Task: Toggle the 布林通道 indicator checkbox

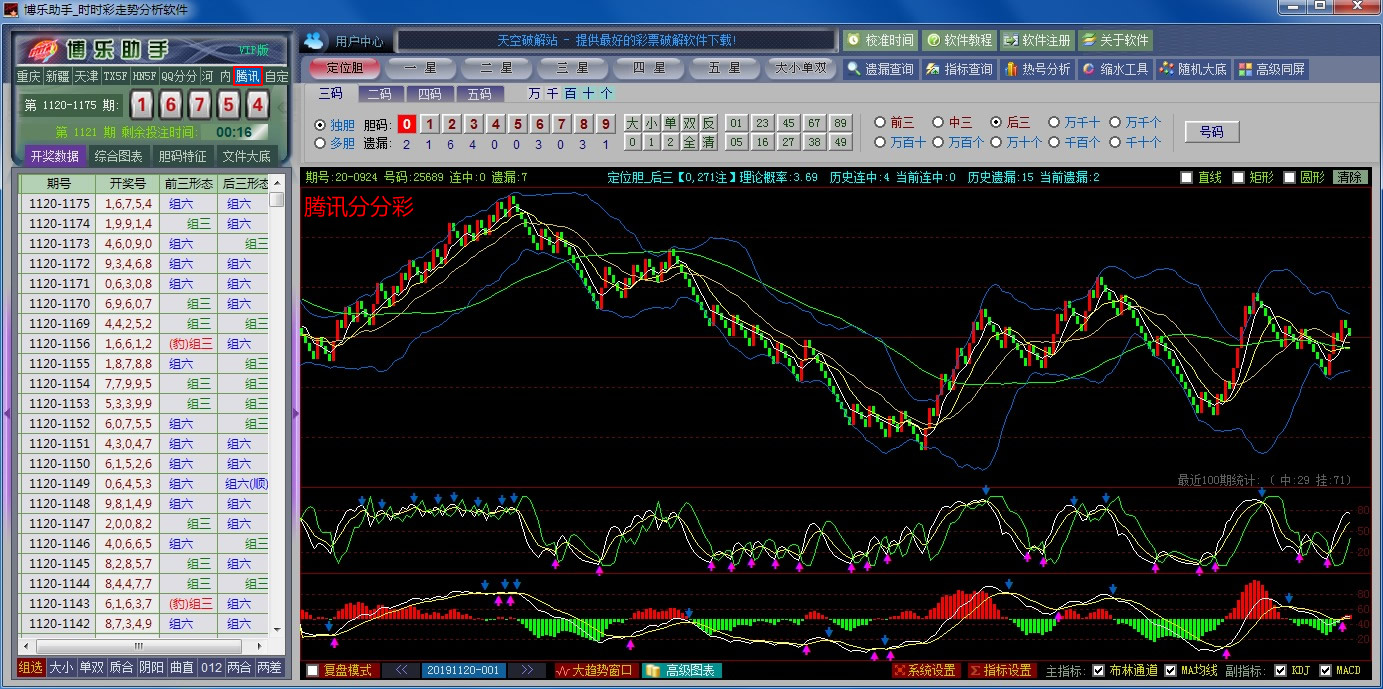Action: pos(1098,671)
